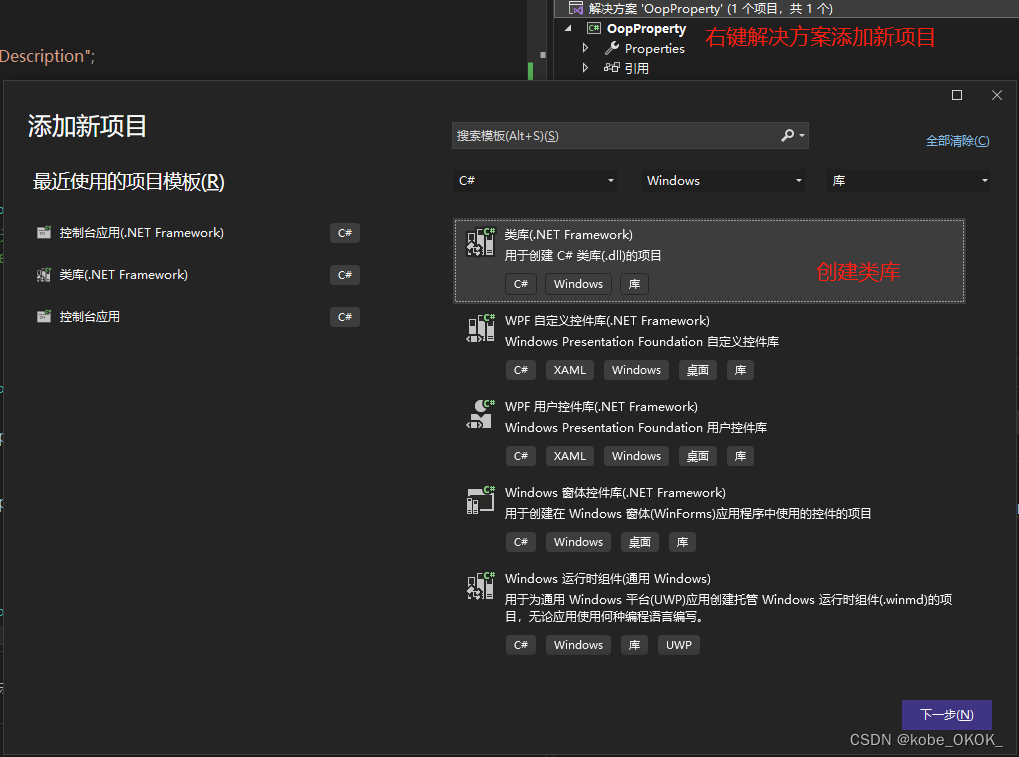Select Windows 运行时组件(通用 Windows) template
Viewport: 1019px width, 757px height.
pyautogui.click(x=709, y=613)
